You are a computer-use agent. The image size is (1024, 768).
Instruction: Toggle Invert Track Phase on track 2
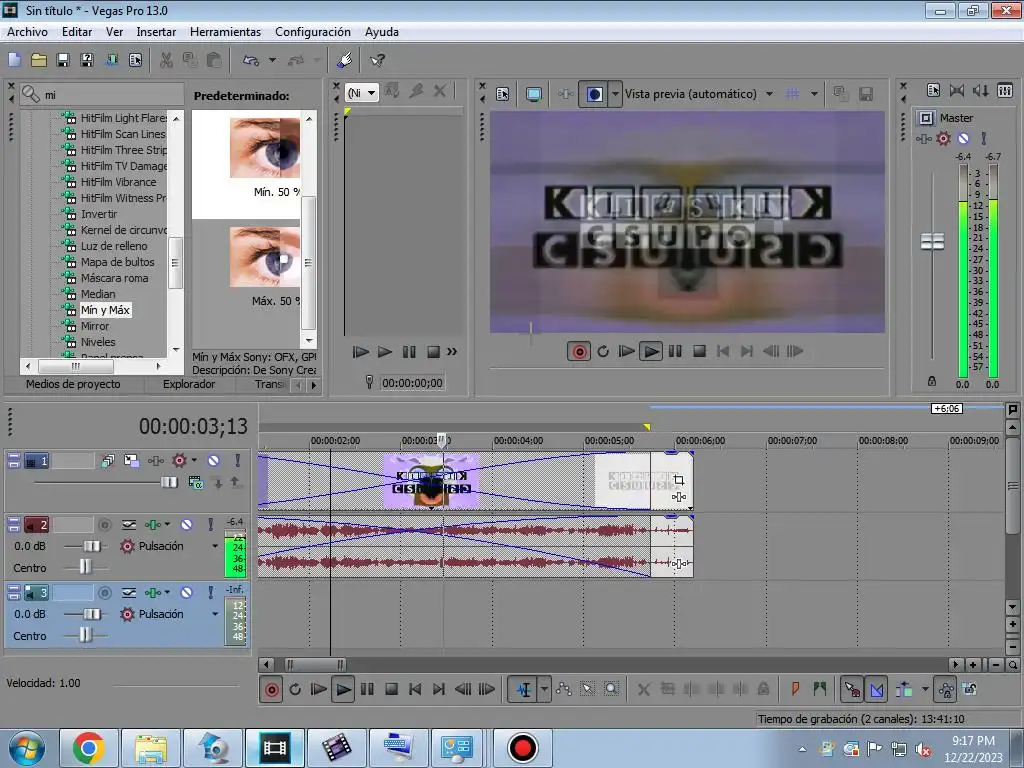129,524
